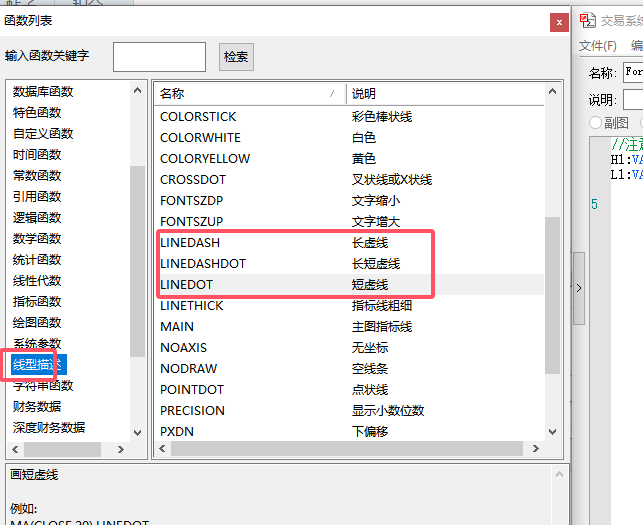Select LINETHICK function row
This screenshot has width=643, height=525.
349,306
